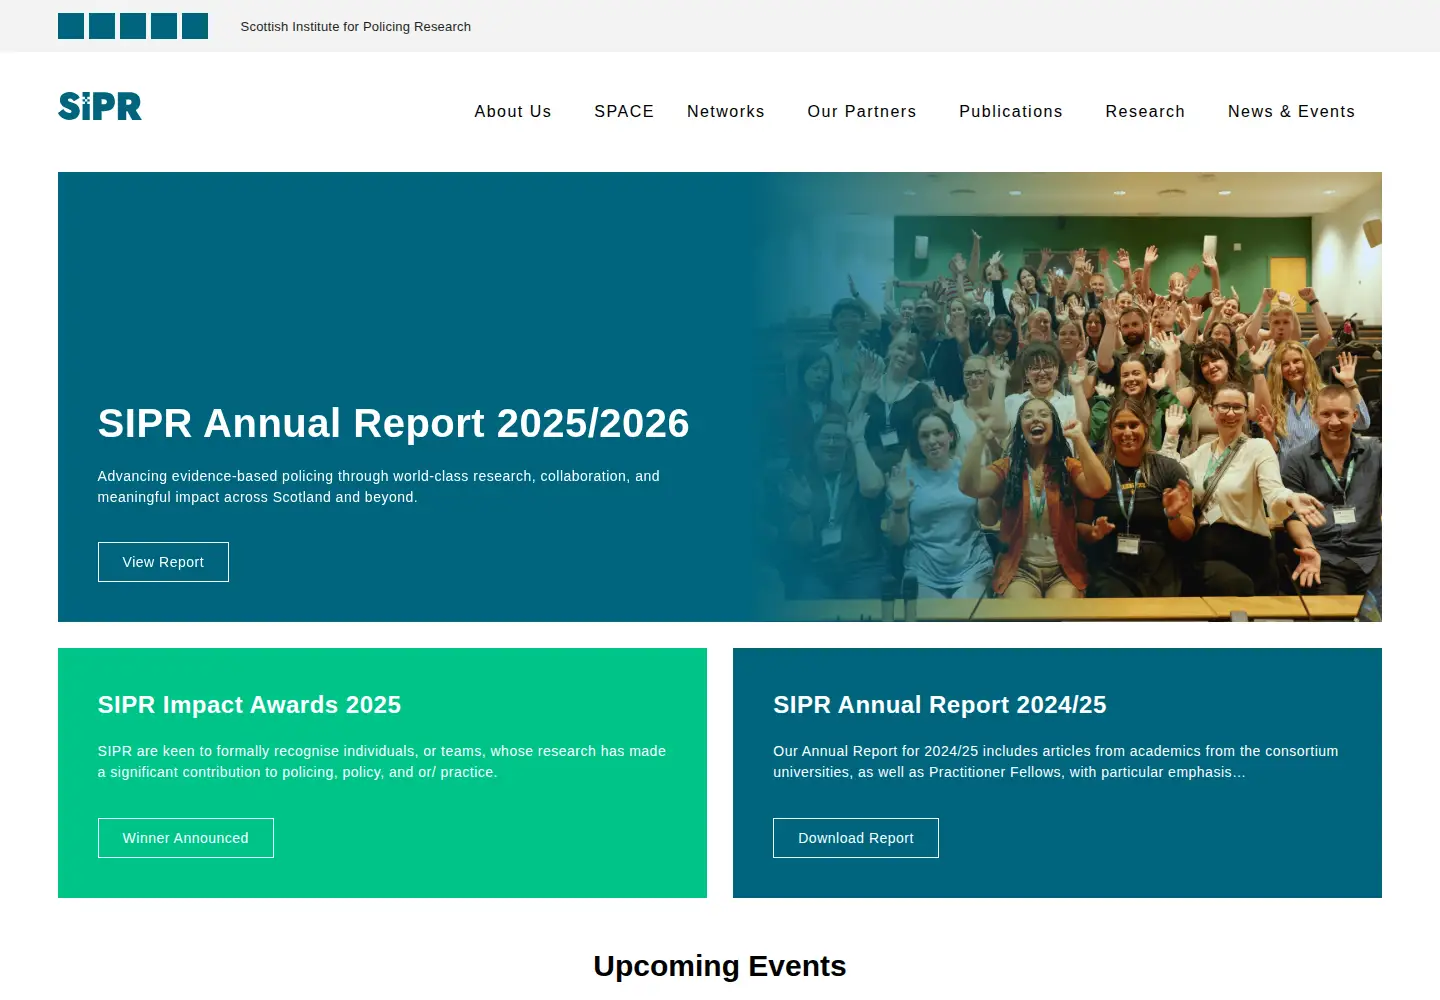
Task: Open the About Us menu
Action: [513, 111]
